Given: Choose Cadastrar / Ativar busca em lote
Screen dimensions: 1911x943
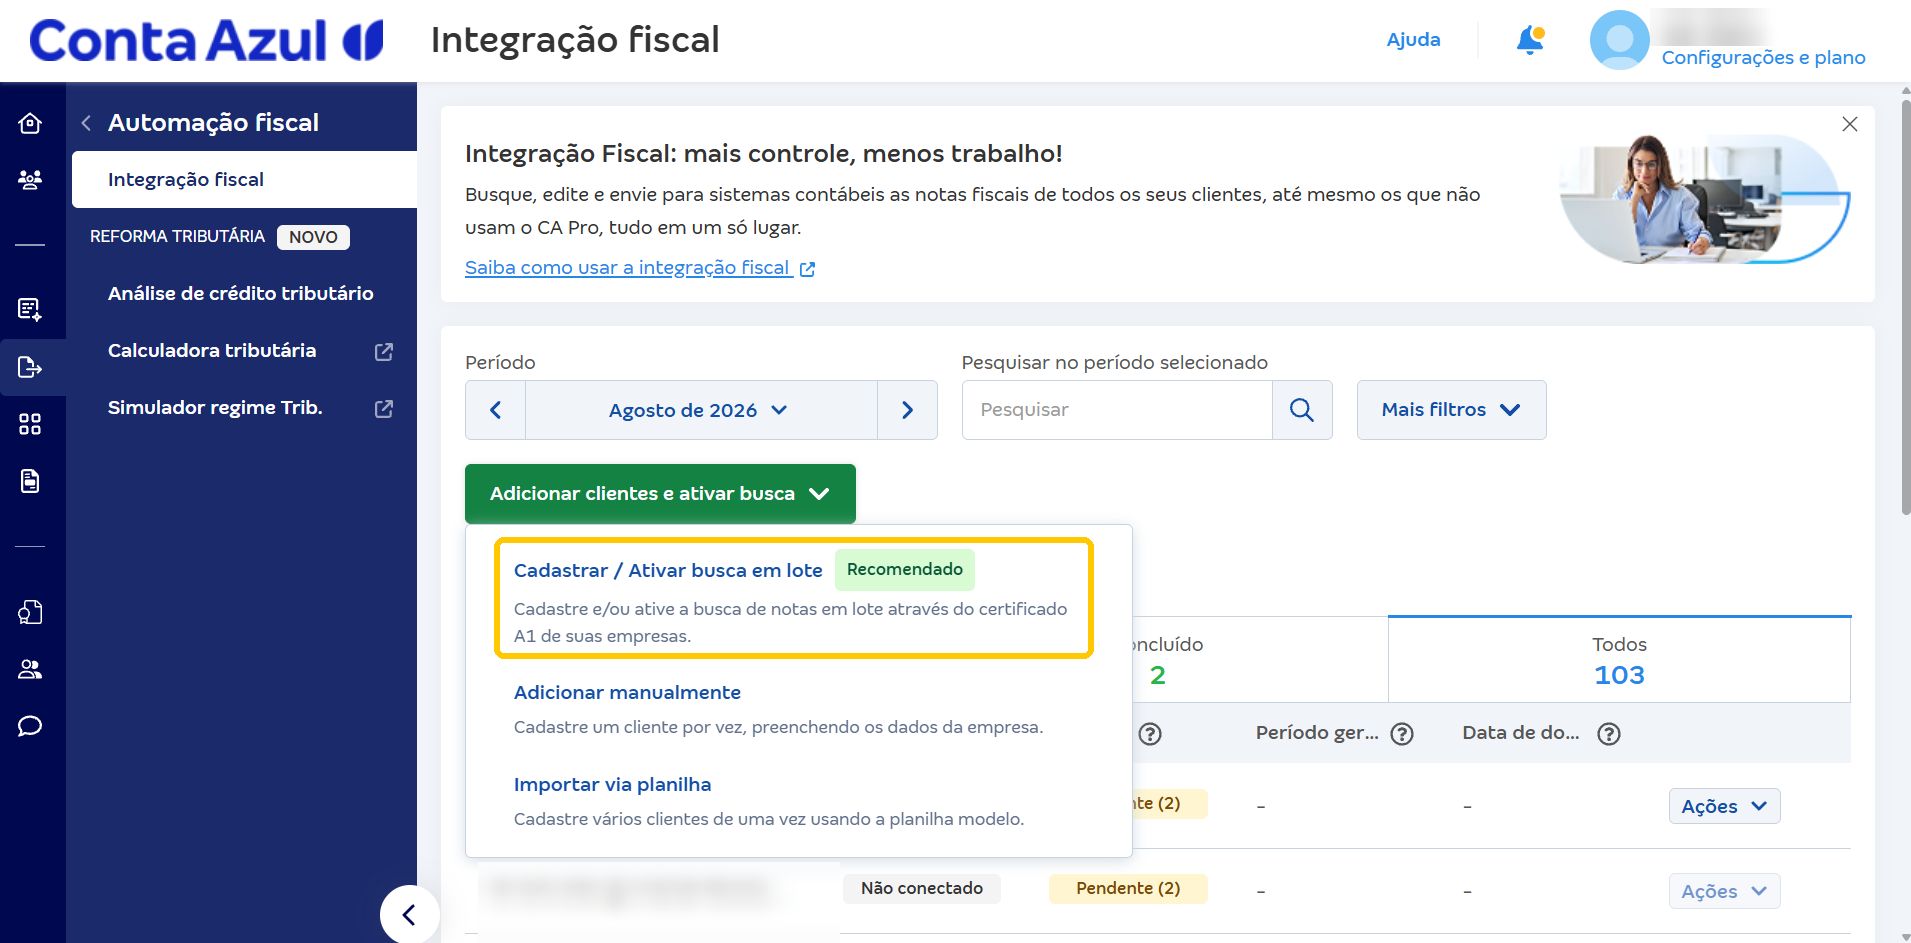Looking at the screenshot, I should pos(793,598).
